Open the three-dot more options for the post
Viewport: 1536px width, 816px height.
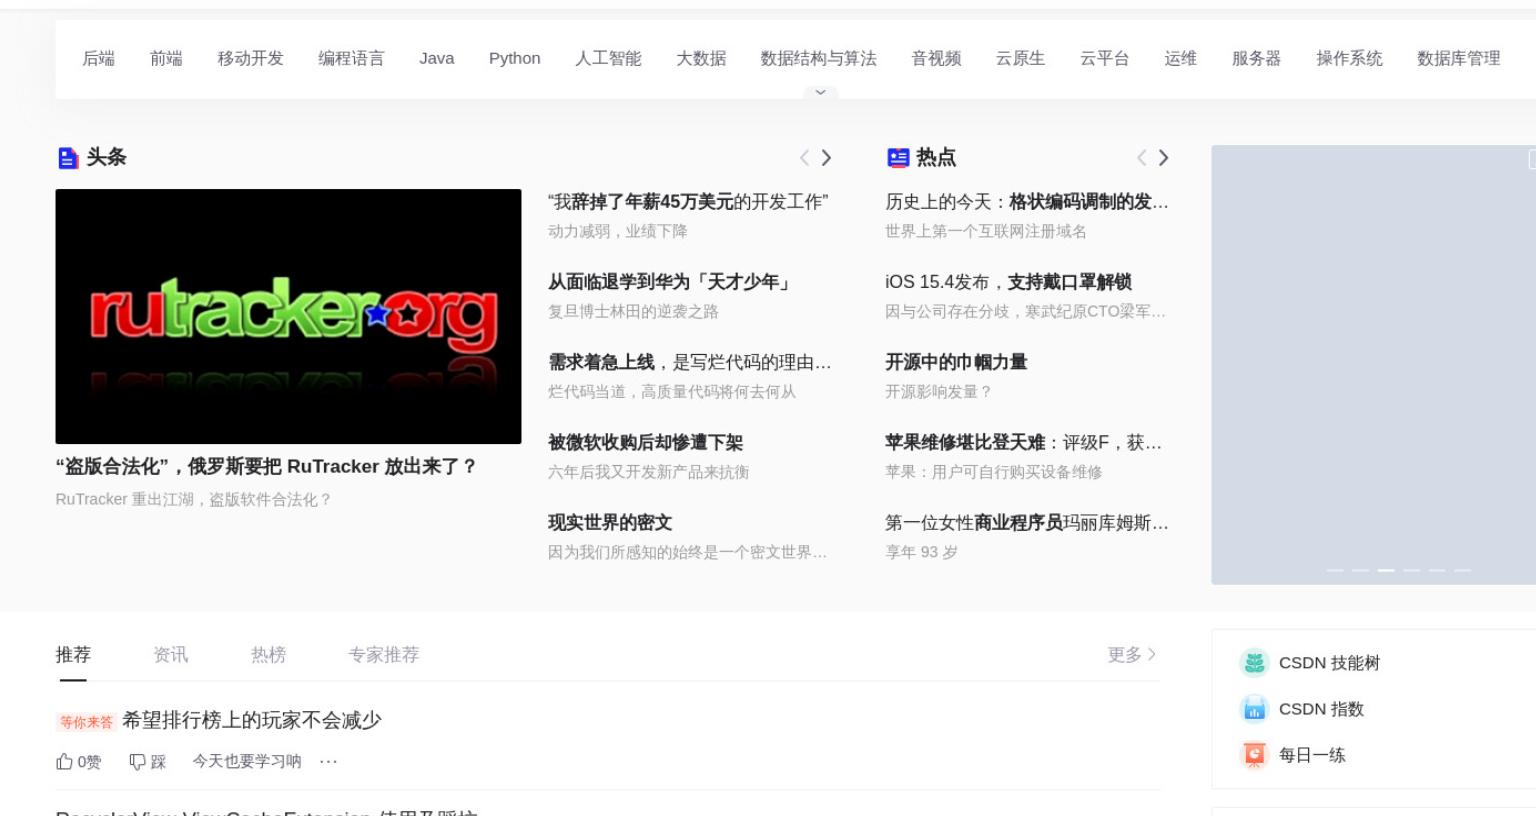(328, 762)
